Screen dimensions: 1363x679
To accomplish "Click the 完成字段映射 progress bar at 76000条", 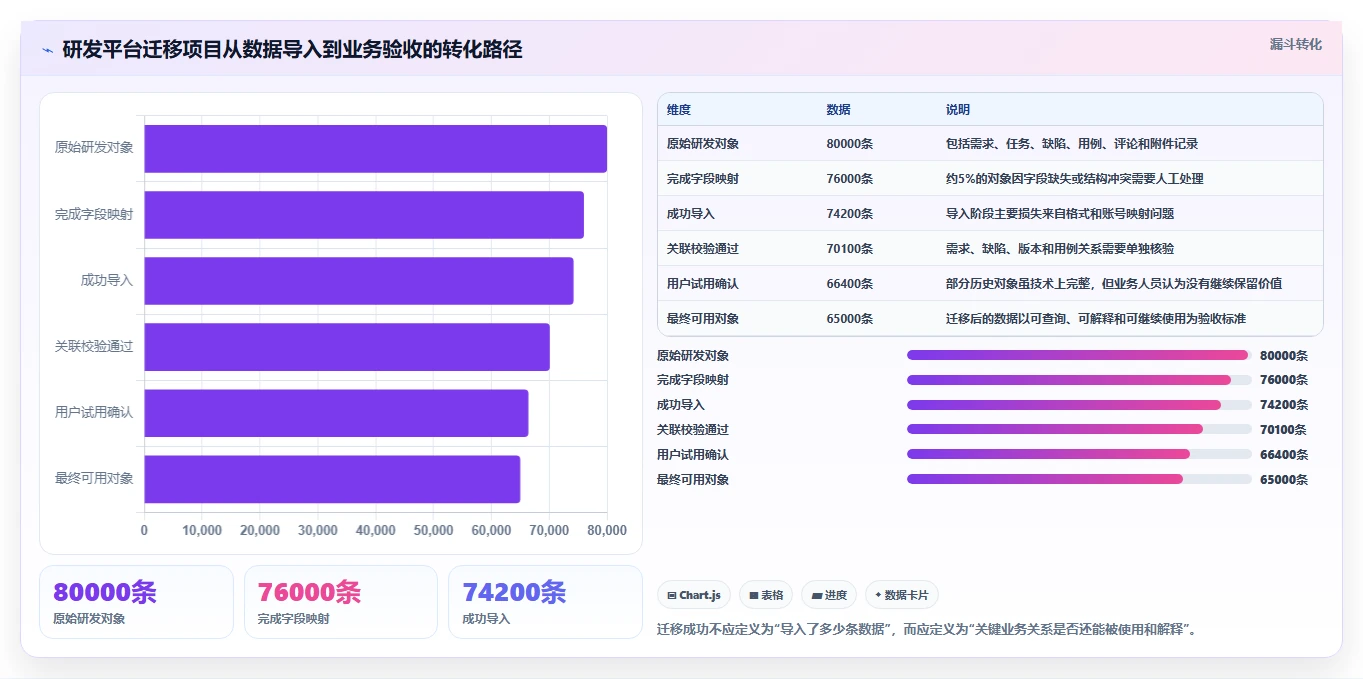I will coord(1079,380).
